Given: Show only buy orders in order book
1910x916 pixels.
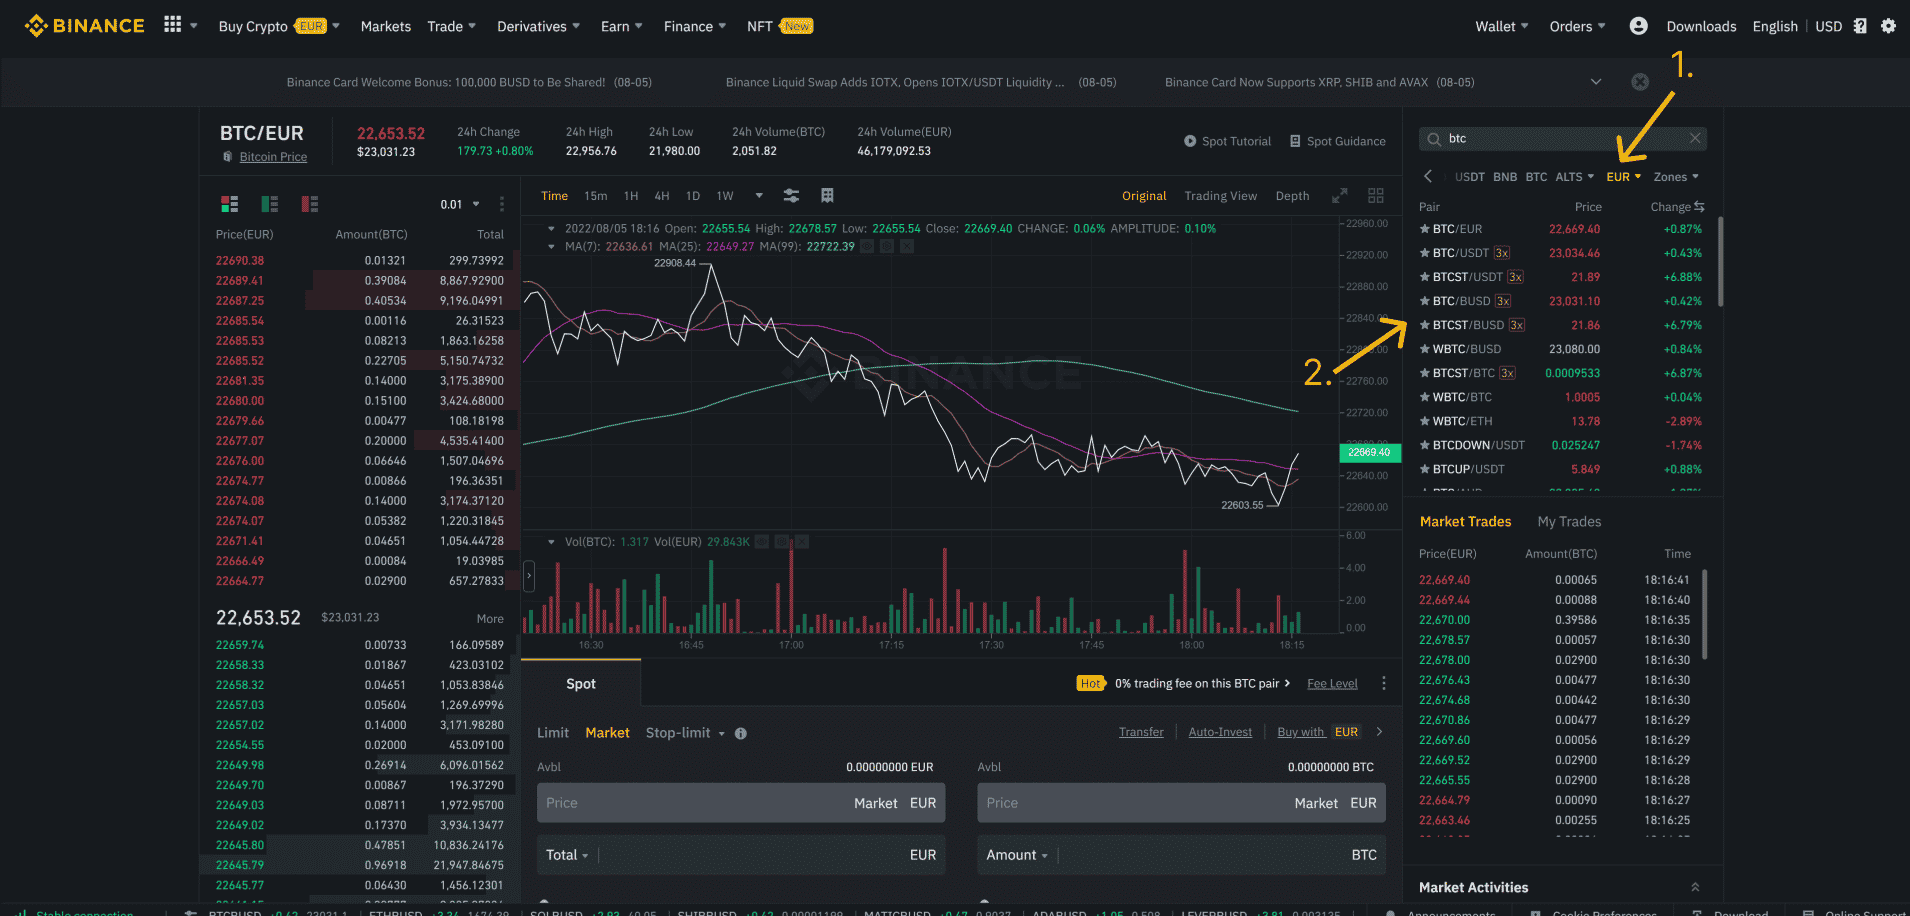Looking at the screenshot, I should (x=270, y=204).
